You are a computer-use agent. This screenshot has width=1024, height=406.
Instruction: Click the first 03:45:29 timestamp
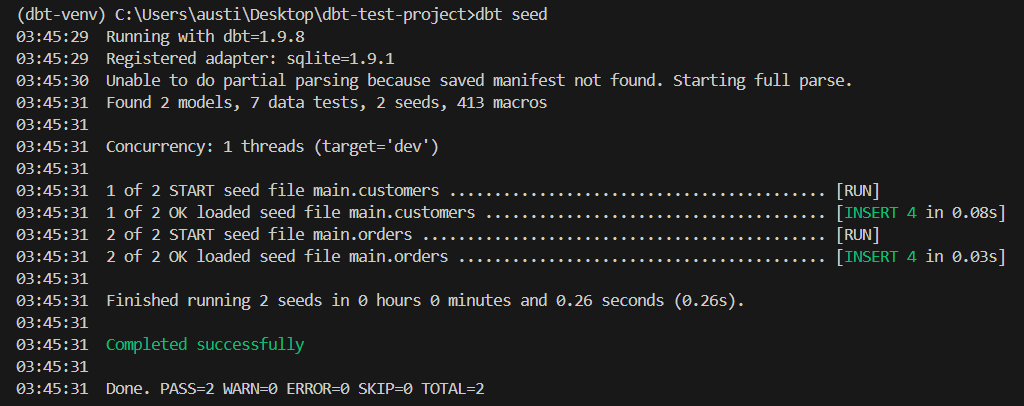click(x=52, y=37)
